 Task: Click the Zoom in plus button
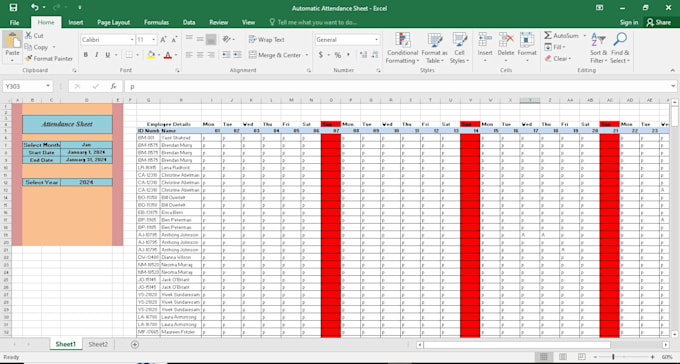click(x=652, y=357)
